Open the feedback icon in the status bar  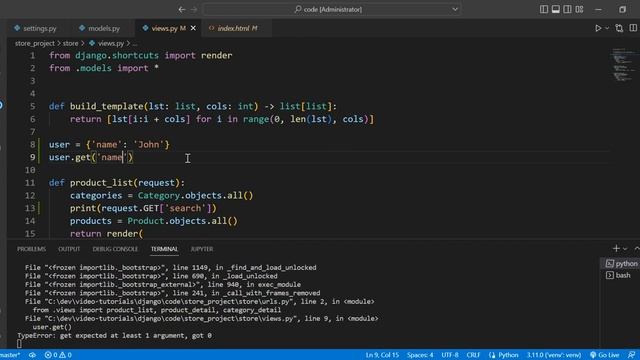[x=631, y=355]
